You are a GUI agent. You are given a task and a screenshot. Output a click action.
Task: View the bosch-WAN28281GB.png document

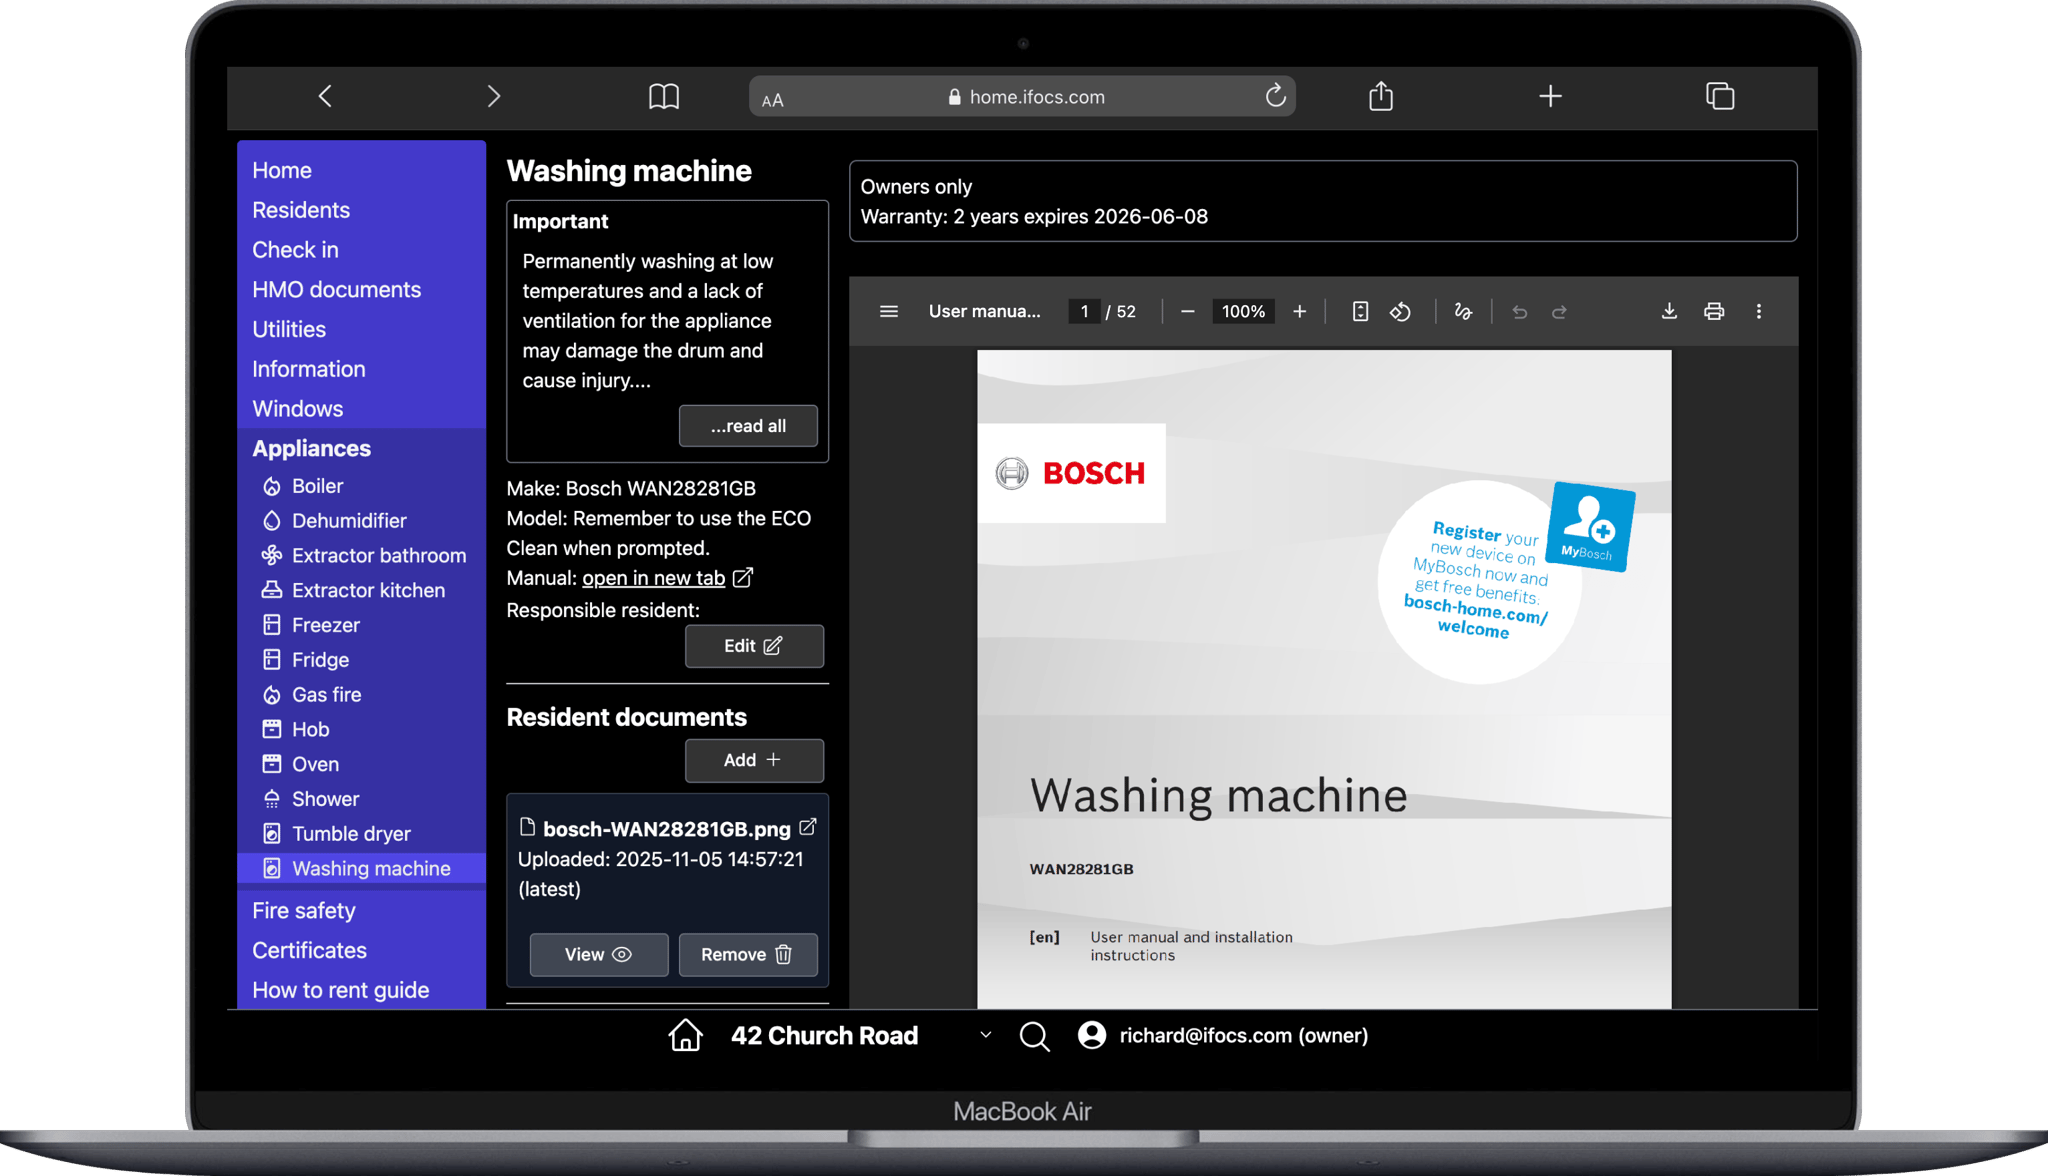pyautogui.click(x=598, y=955)
